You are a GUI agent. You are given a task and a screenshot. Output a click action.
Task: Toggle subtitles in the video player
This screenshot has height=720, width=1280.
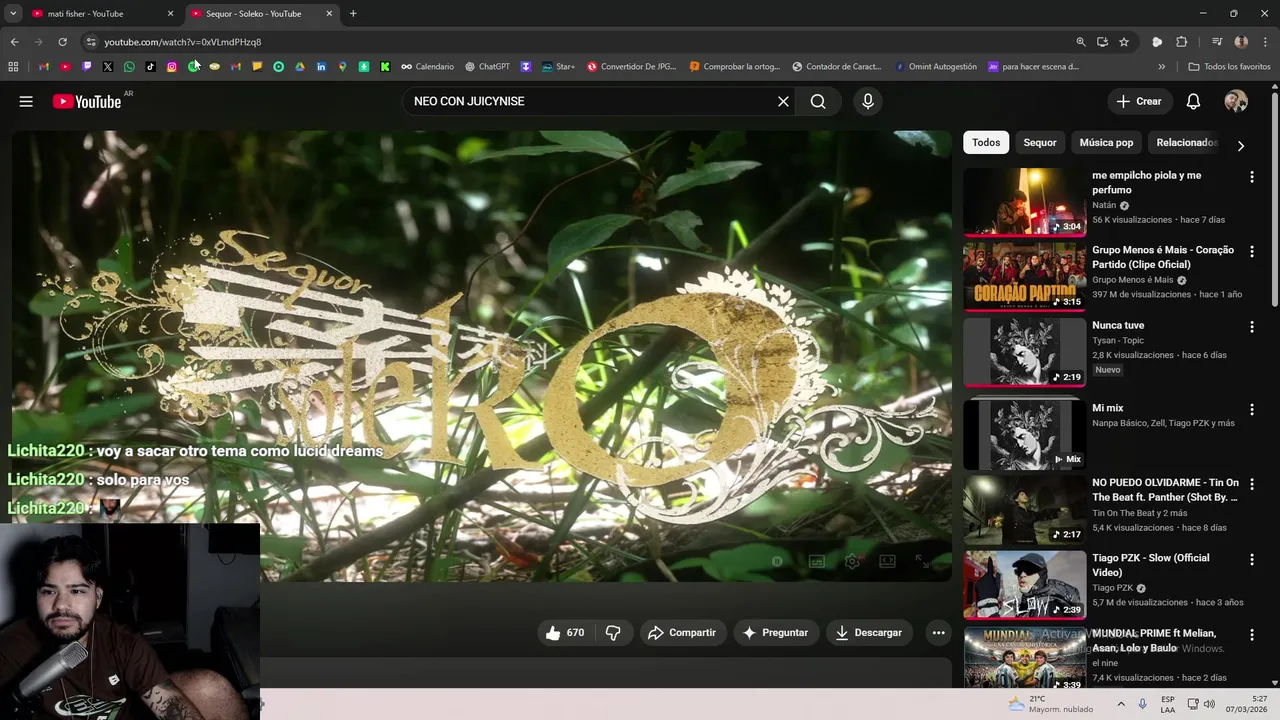pyautogui.click(x=817, y=561)
